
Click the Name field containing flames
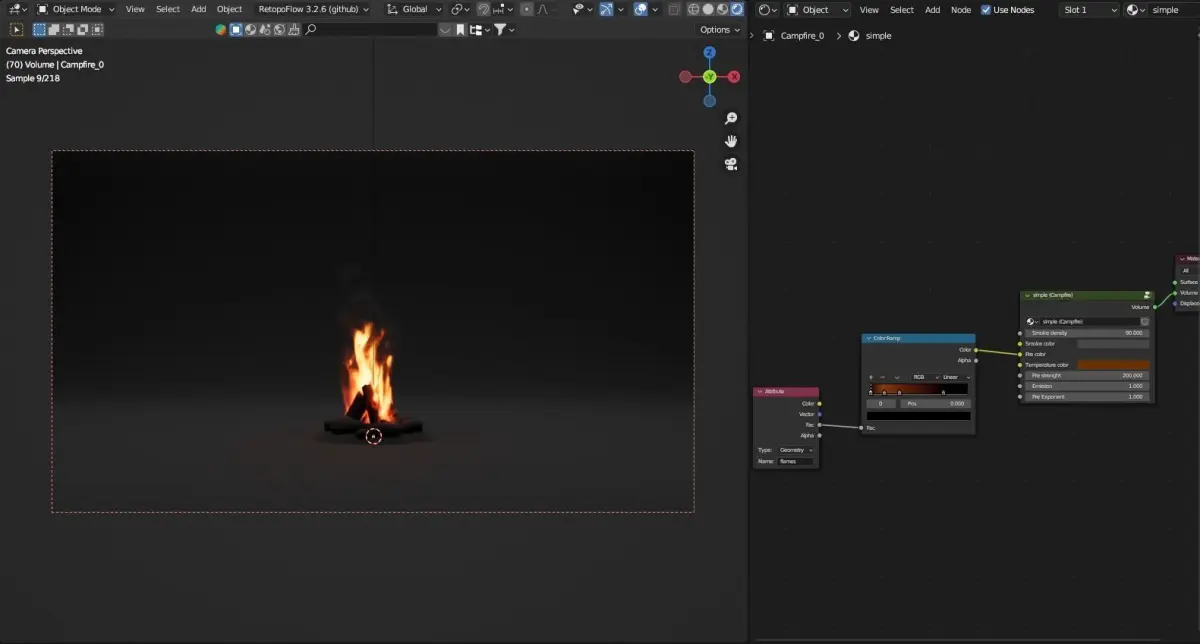(x=796, y=461)
